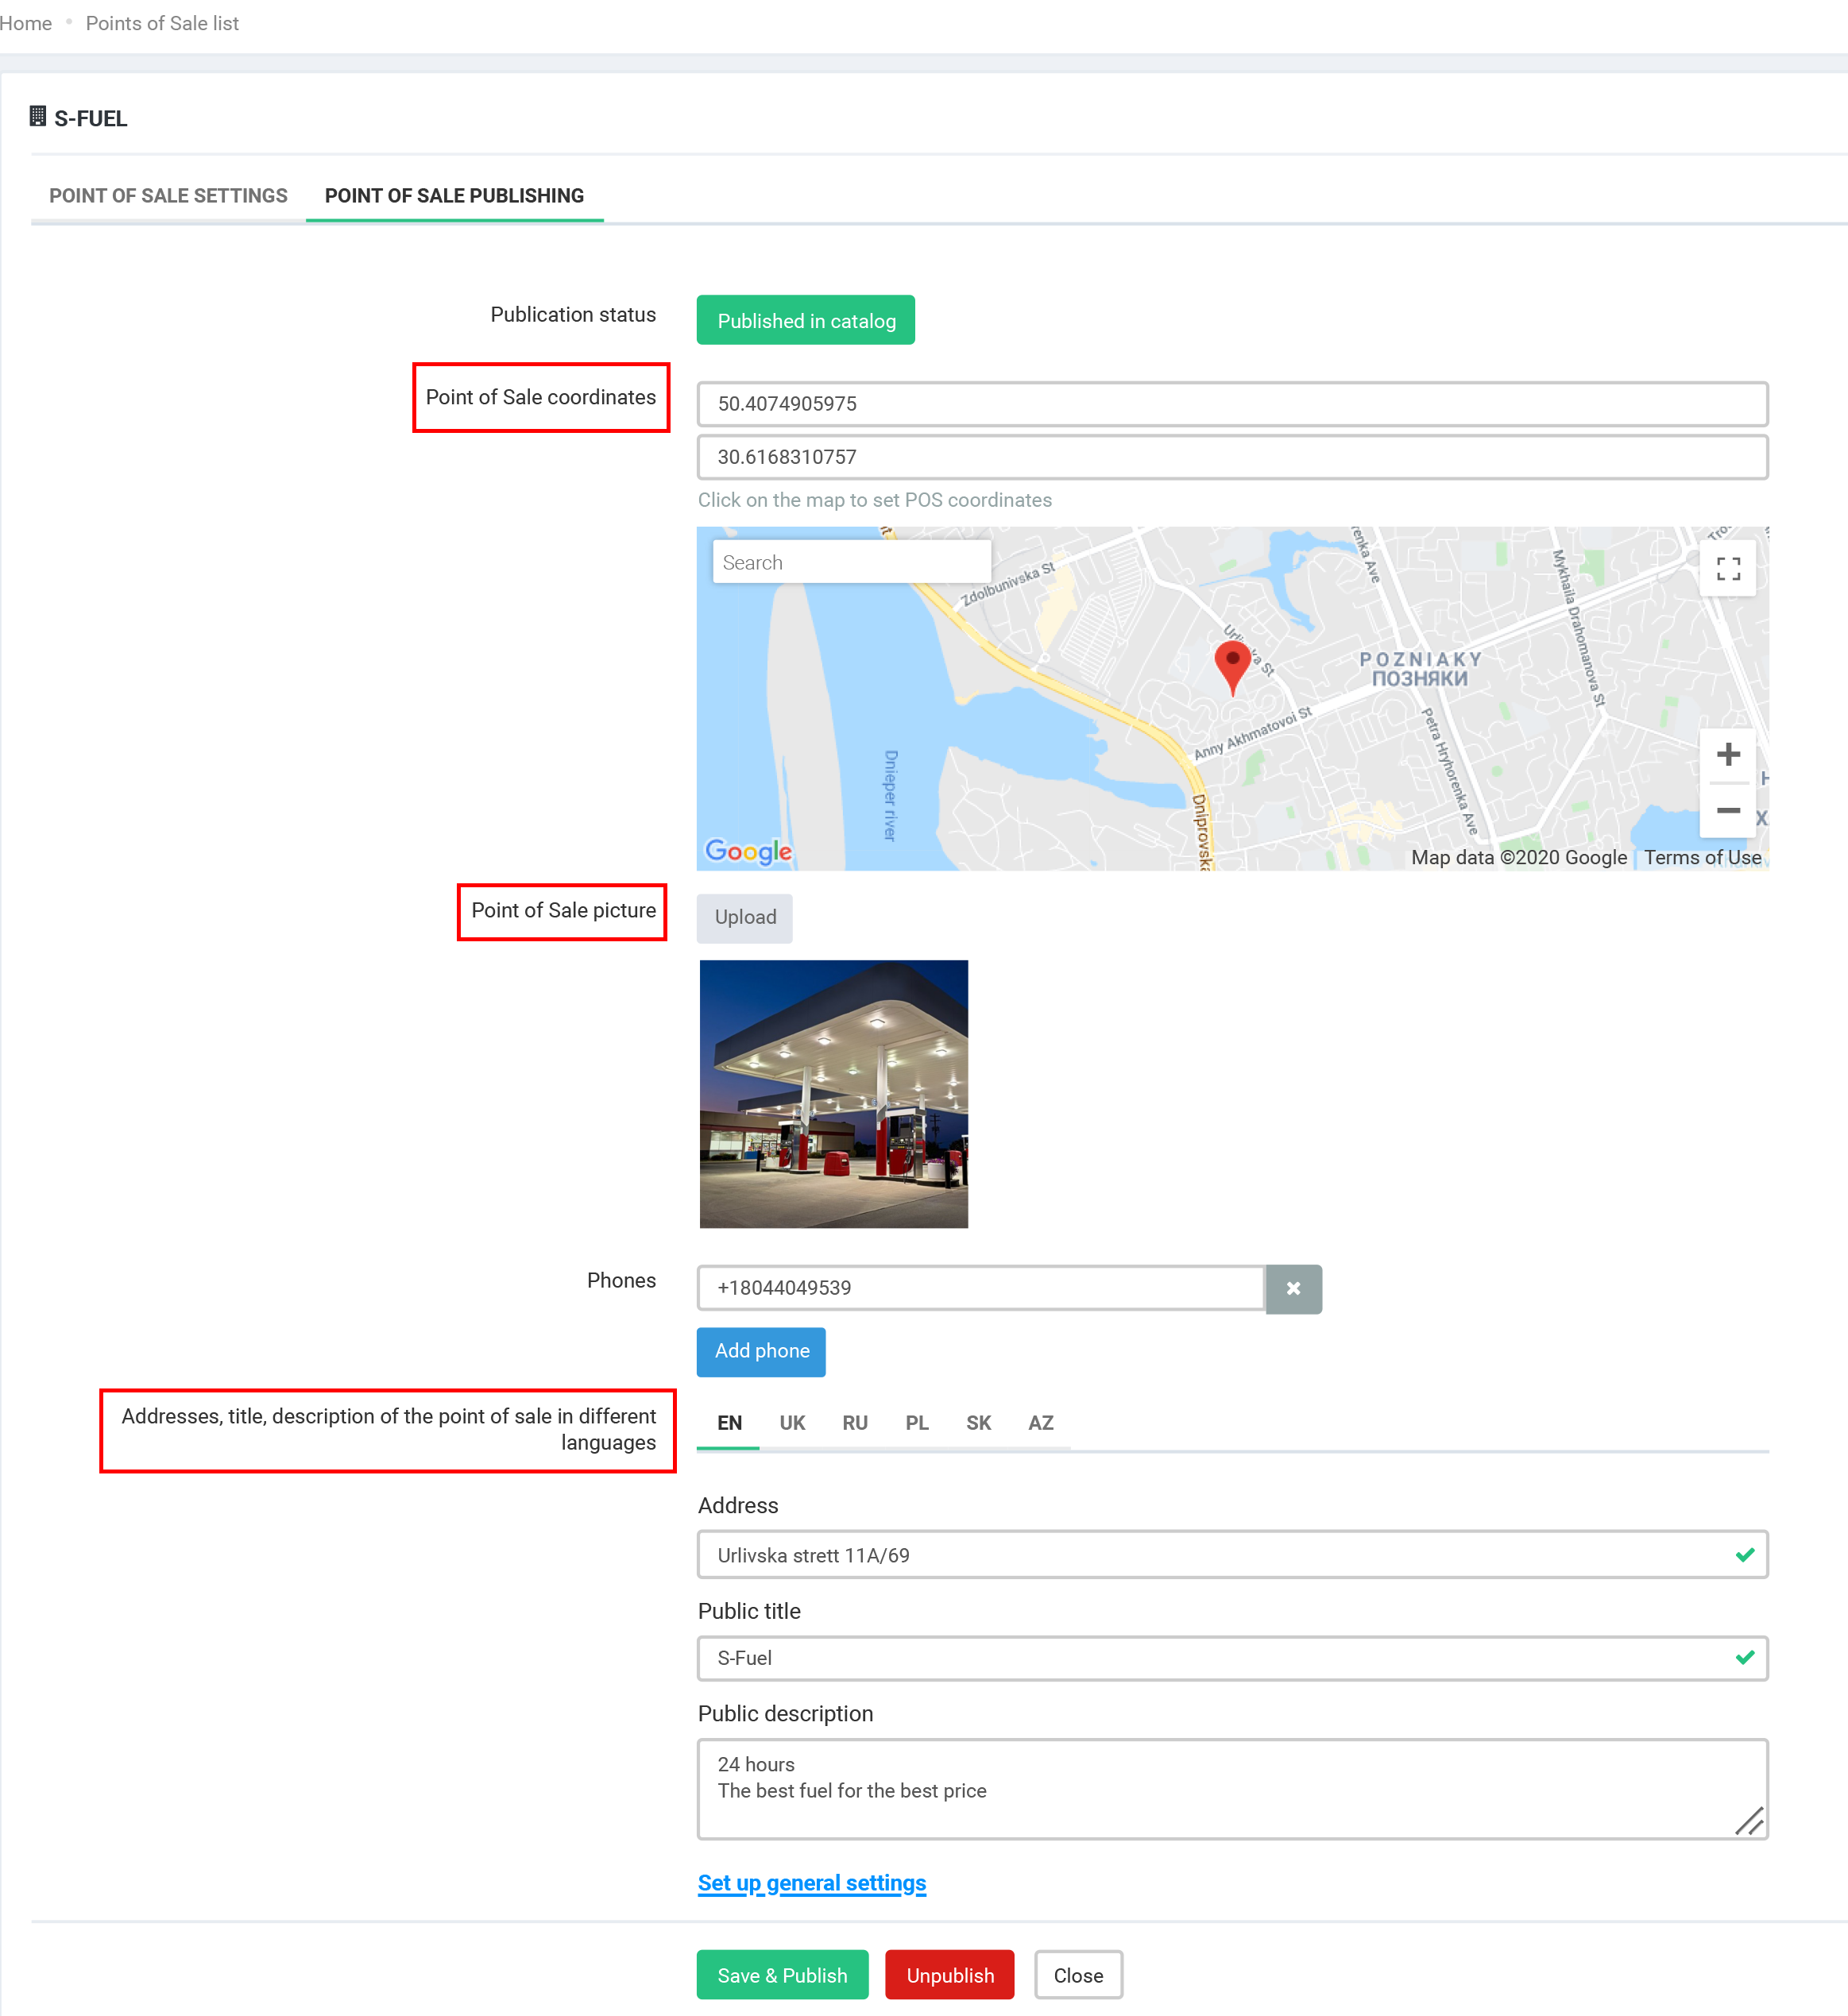This screenshot has height=2016, width=1848.
Task: Click the red Unpublish button
Action: coord(949,1974)
